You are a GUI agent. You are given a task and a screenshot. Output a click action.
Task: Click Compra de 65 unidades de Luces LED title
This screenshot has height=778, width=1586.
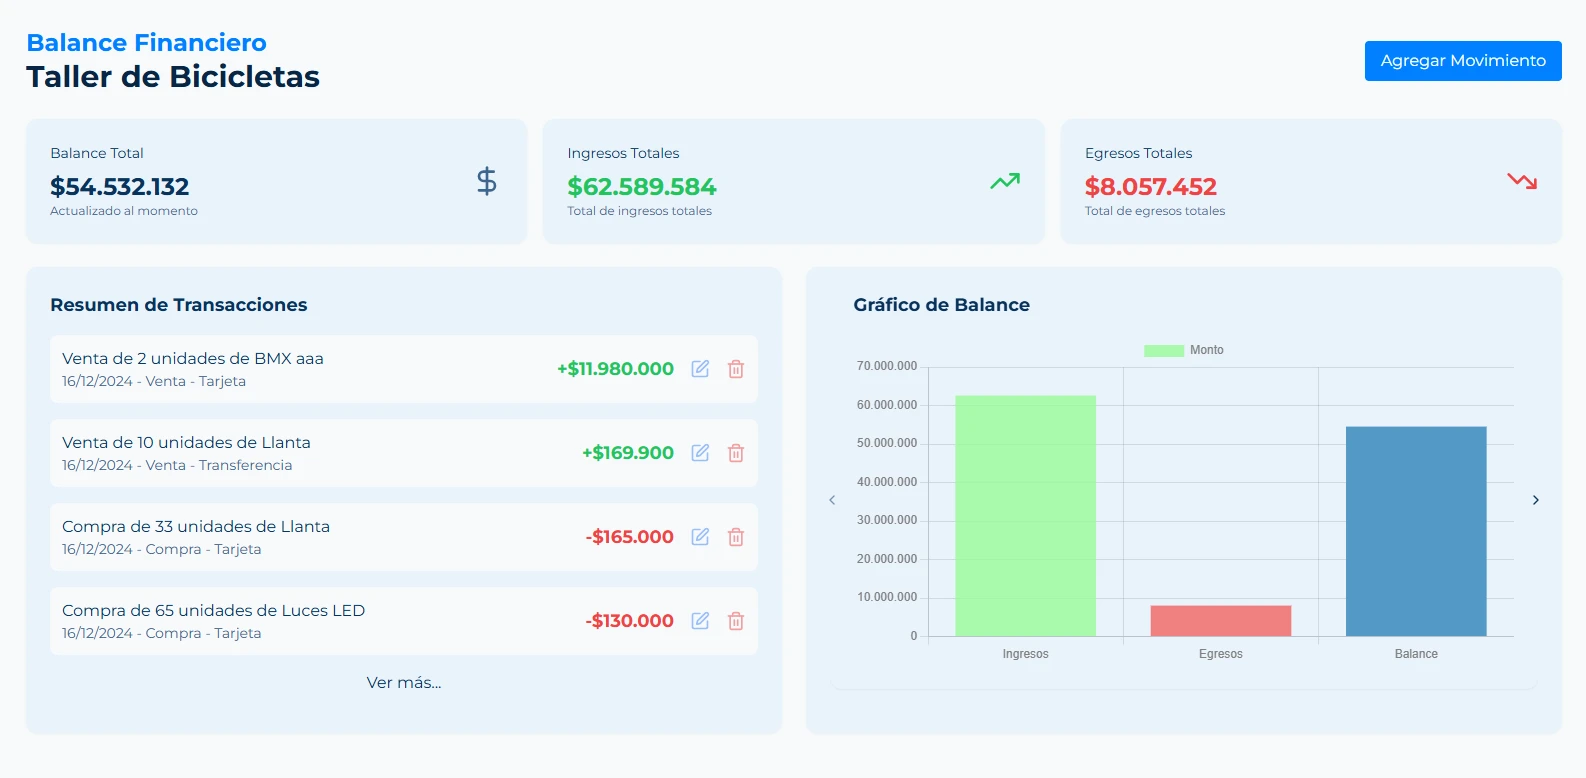(x=214, y=611)
